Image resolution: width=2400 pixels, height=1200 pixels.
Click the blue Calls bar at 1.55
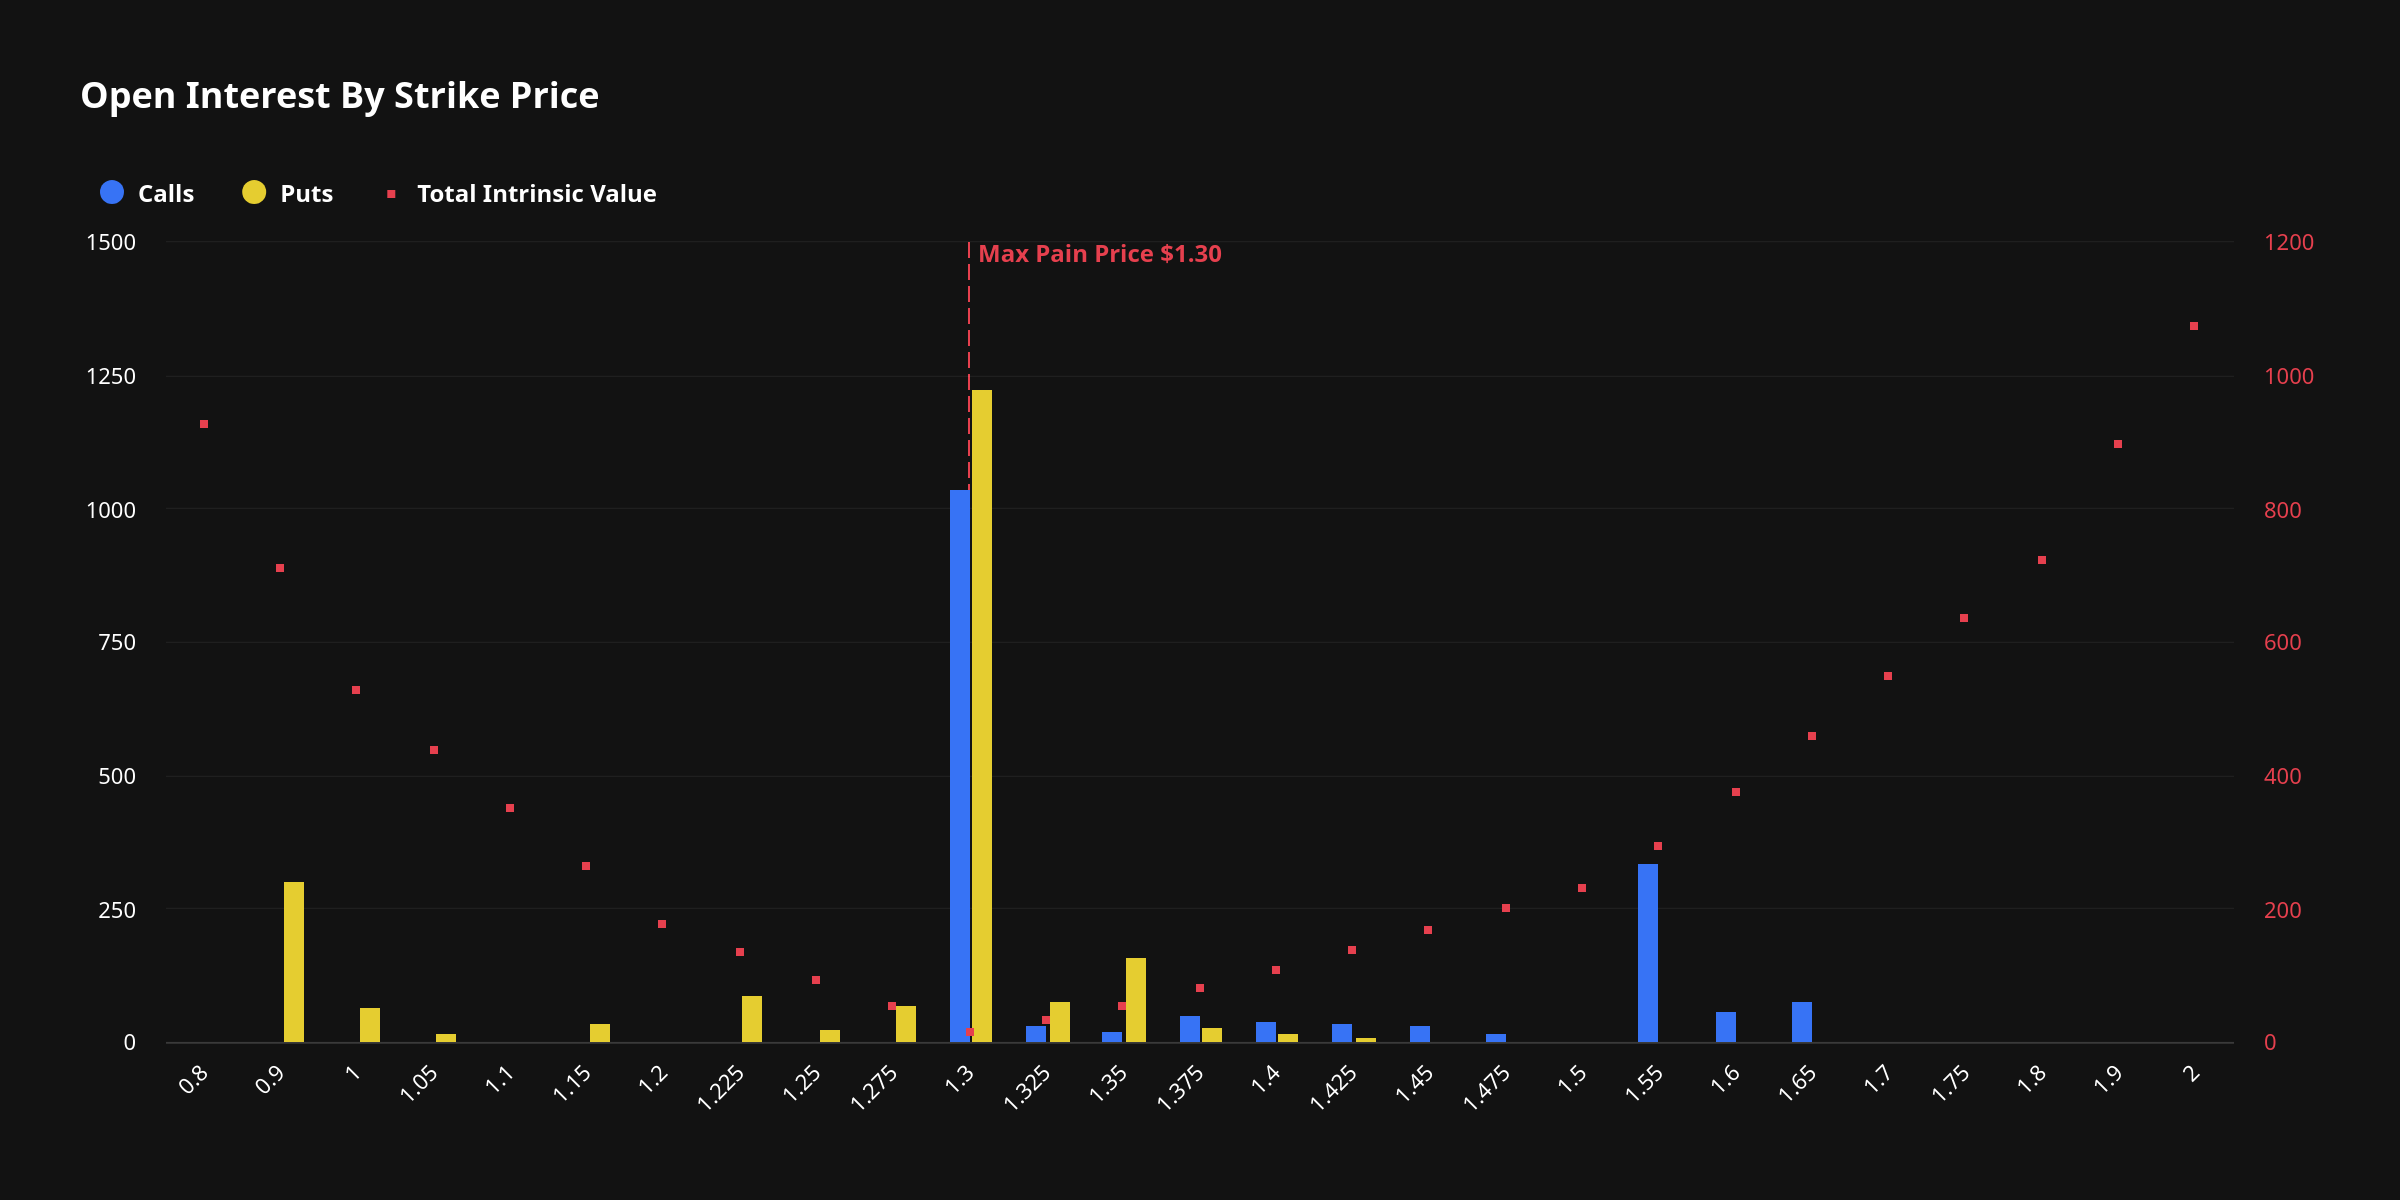click(x=1648, y=952)
